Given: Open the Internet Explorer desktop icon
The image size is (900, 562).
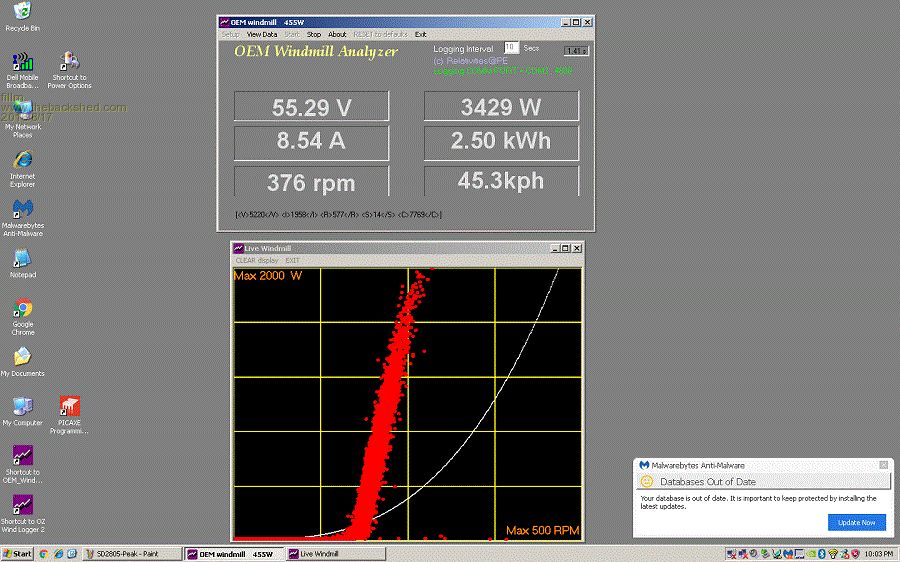Looking at the screenshot, I should tap(22, 160).
